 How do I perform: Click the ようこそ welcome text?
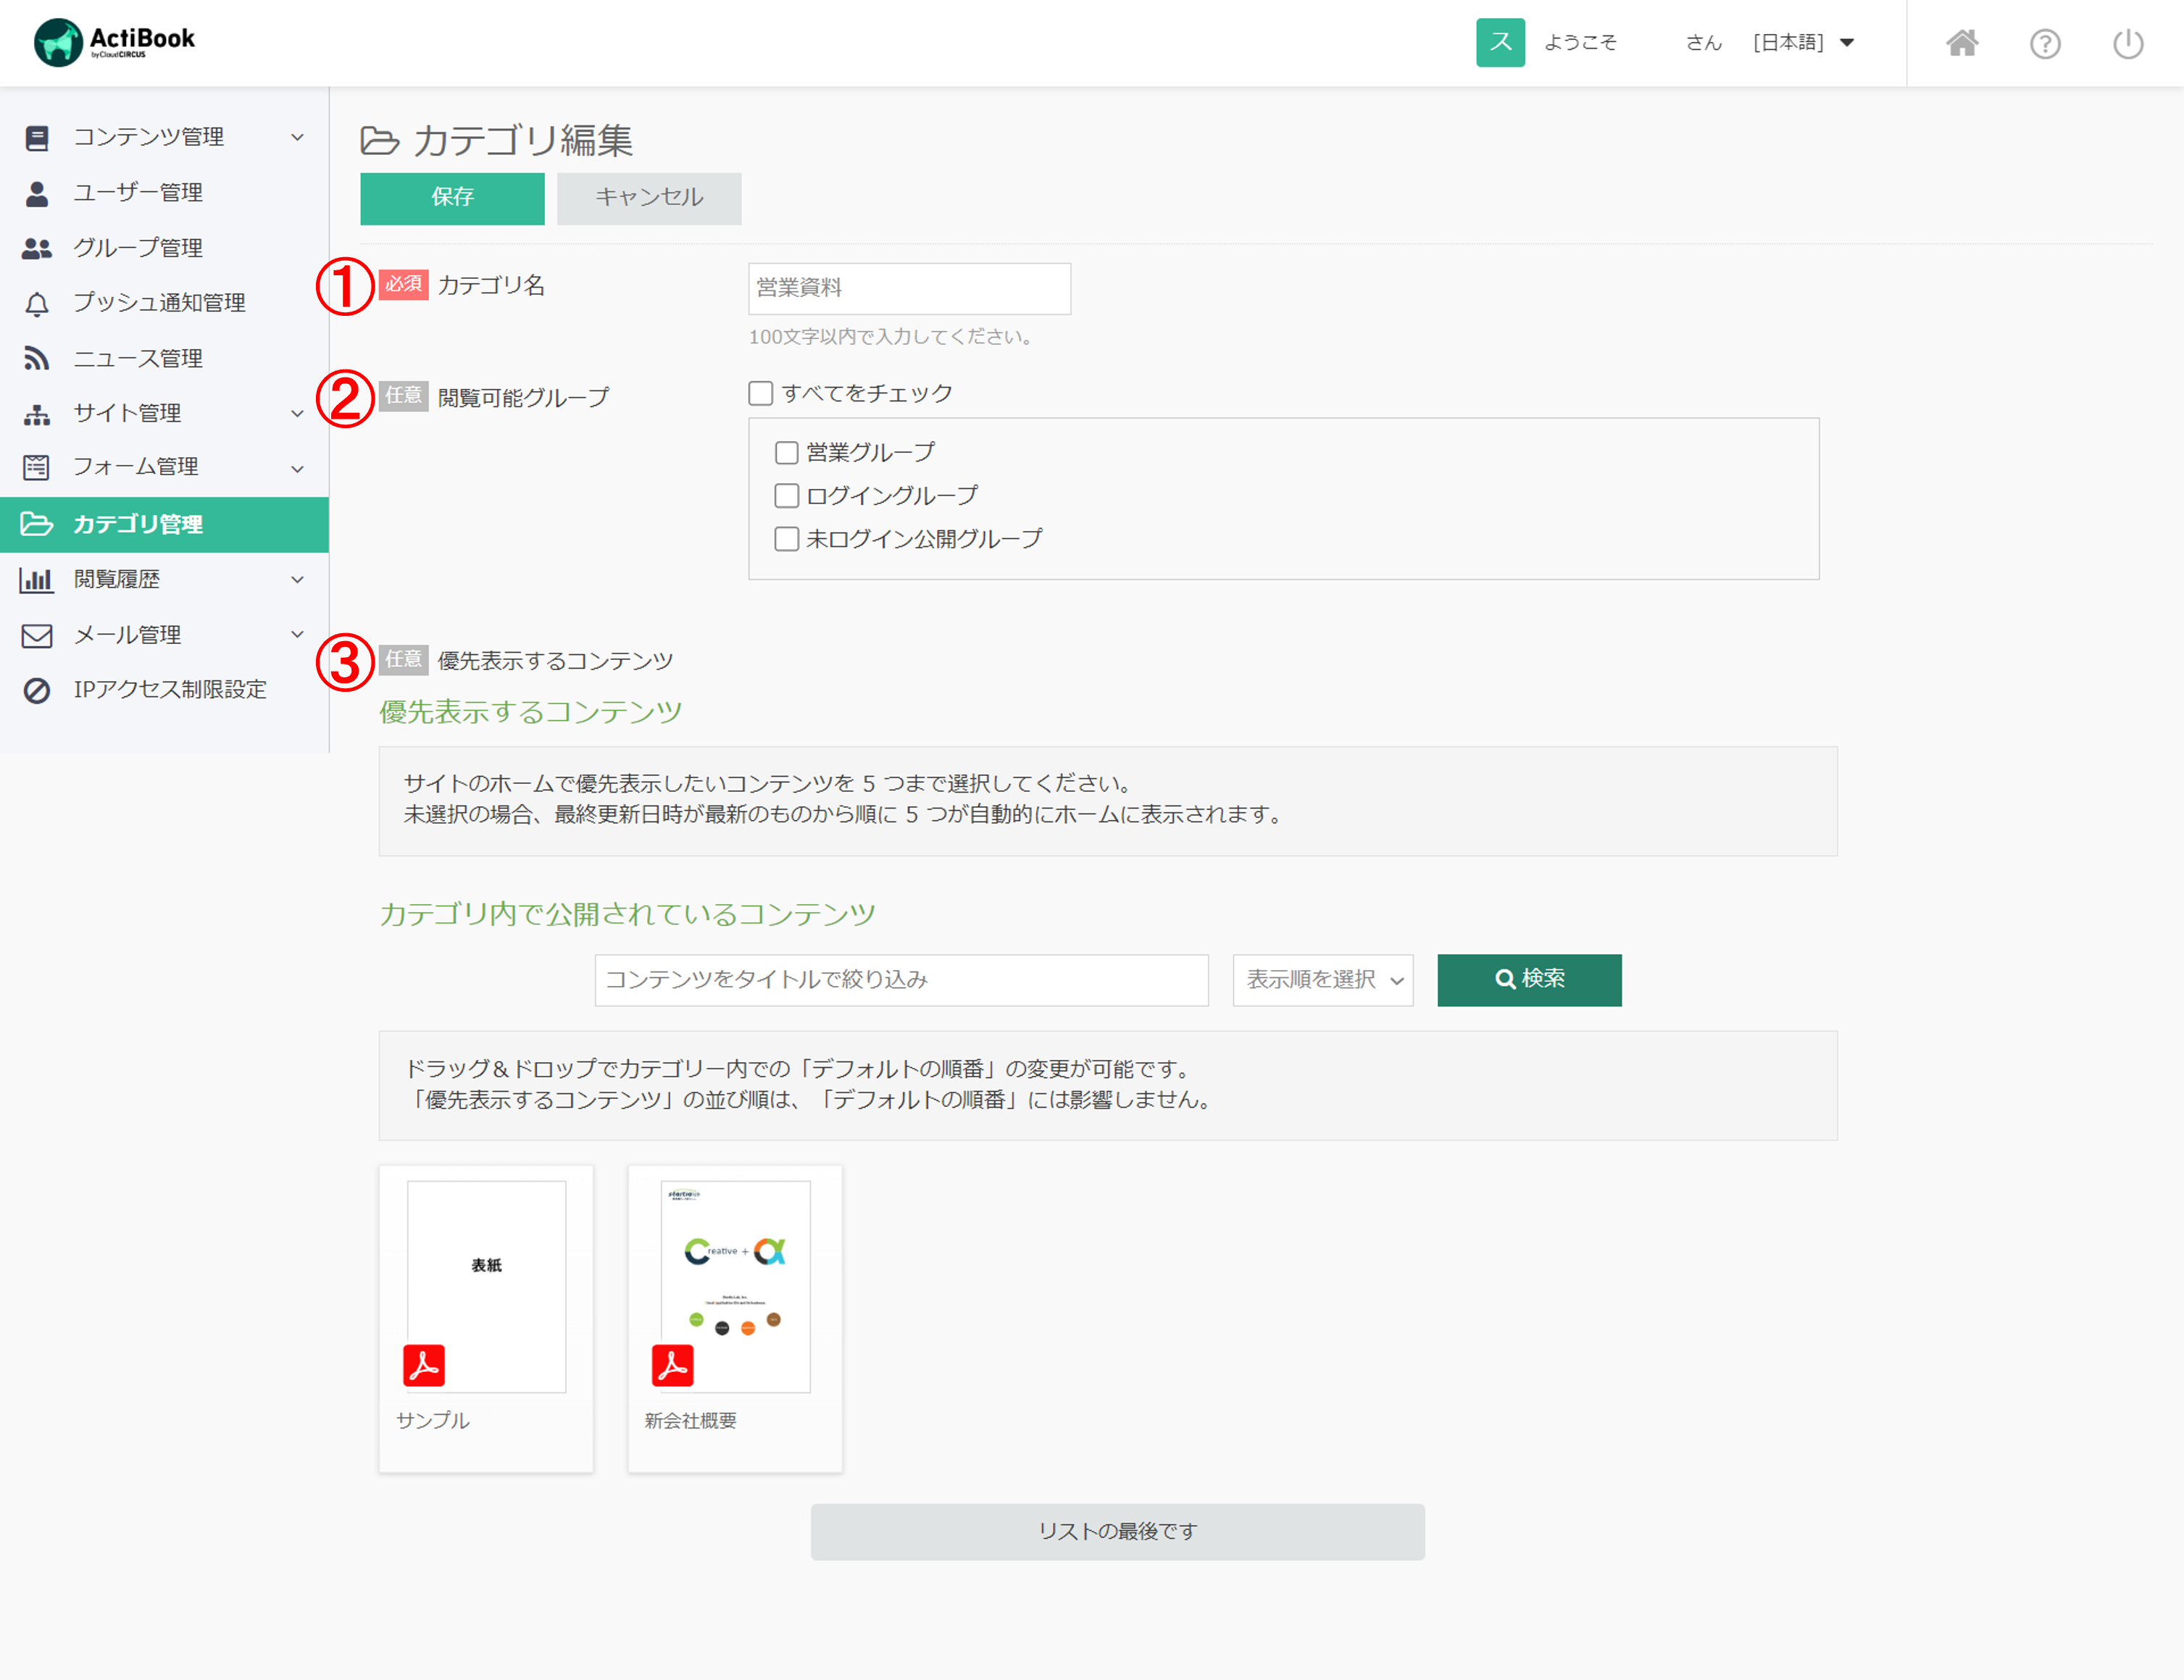[1580, 42]
